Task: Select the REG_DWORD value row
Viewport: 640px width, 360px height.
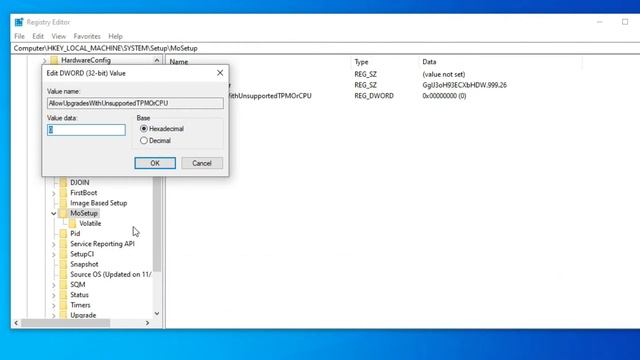Action: (x=374, y=96)
